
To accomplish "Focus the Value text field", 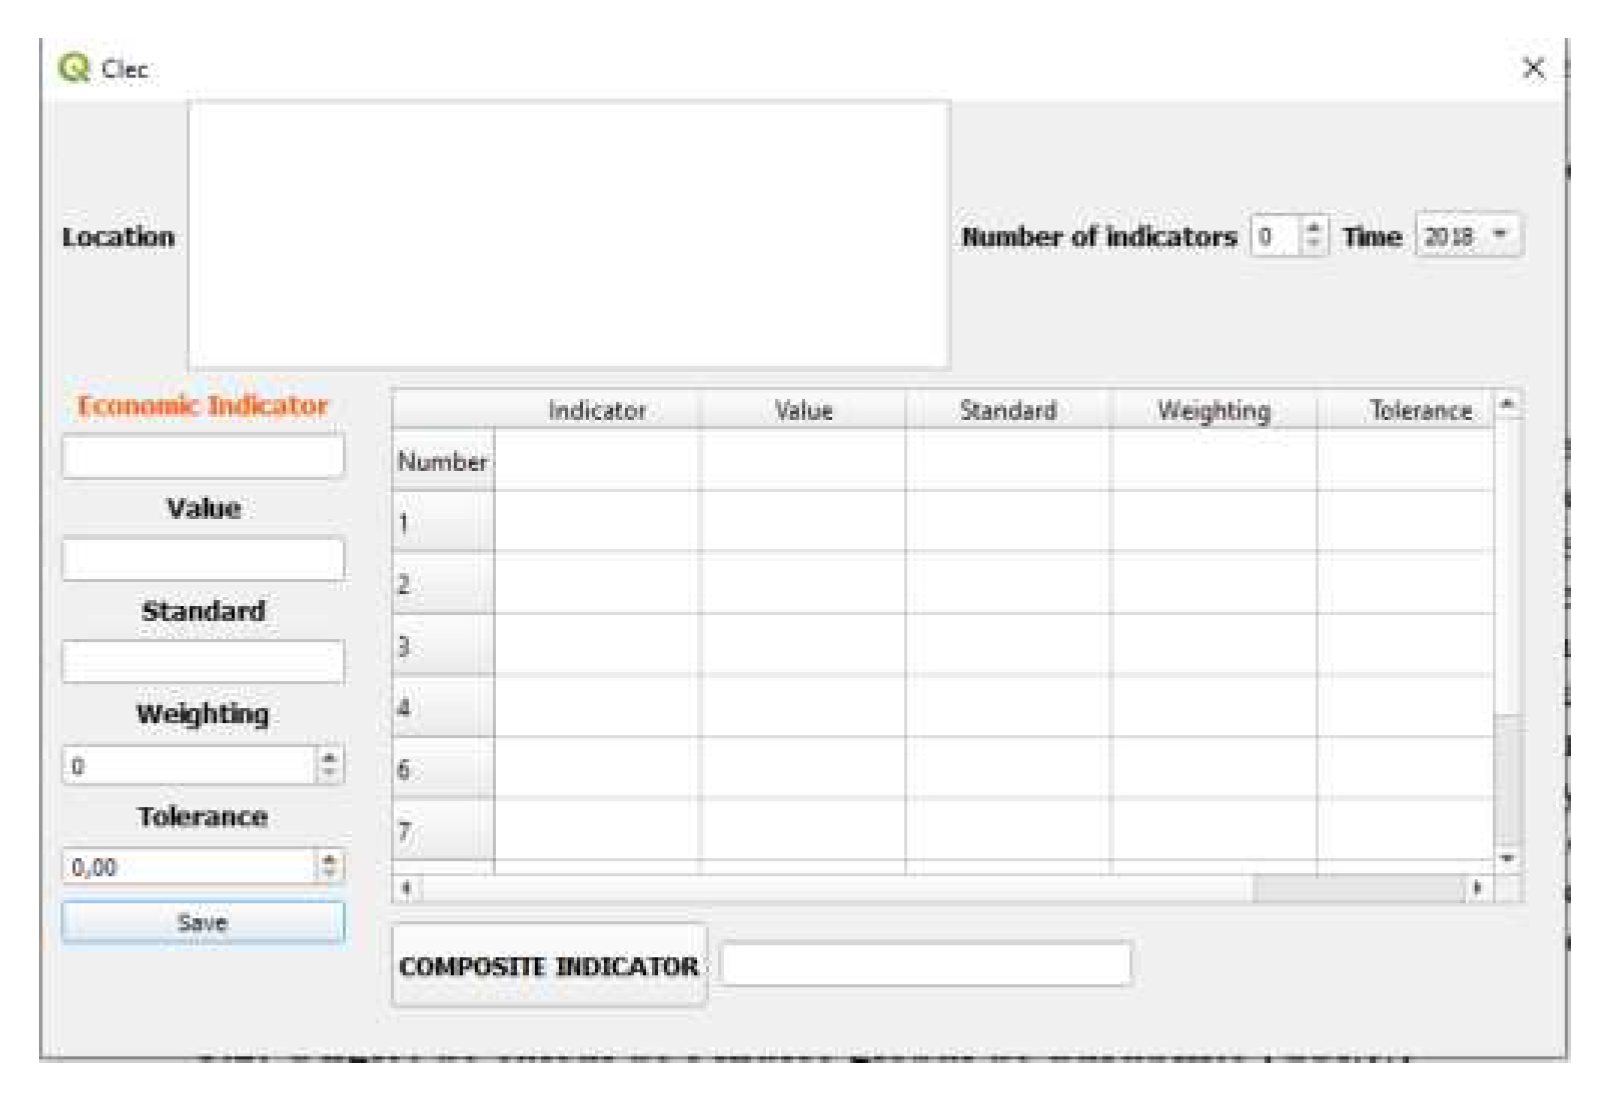I will click(x=203, y=558).
